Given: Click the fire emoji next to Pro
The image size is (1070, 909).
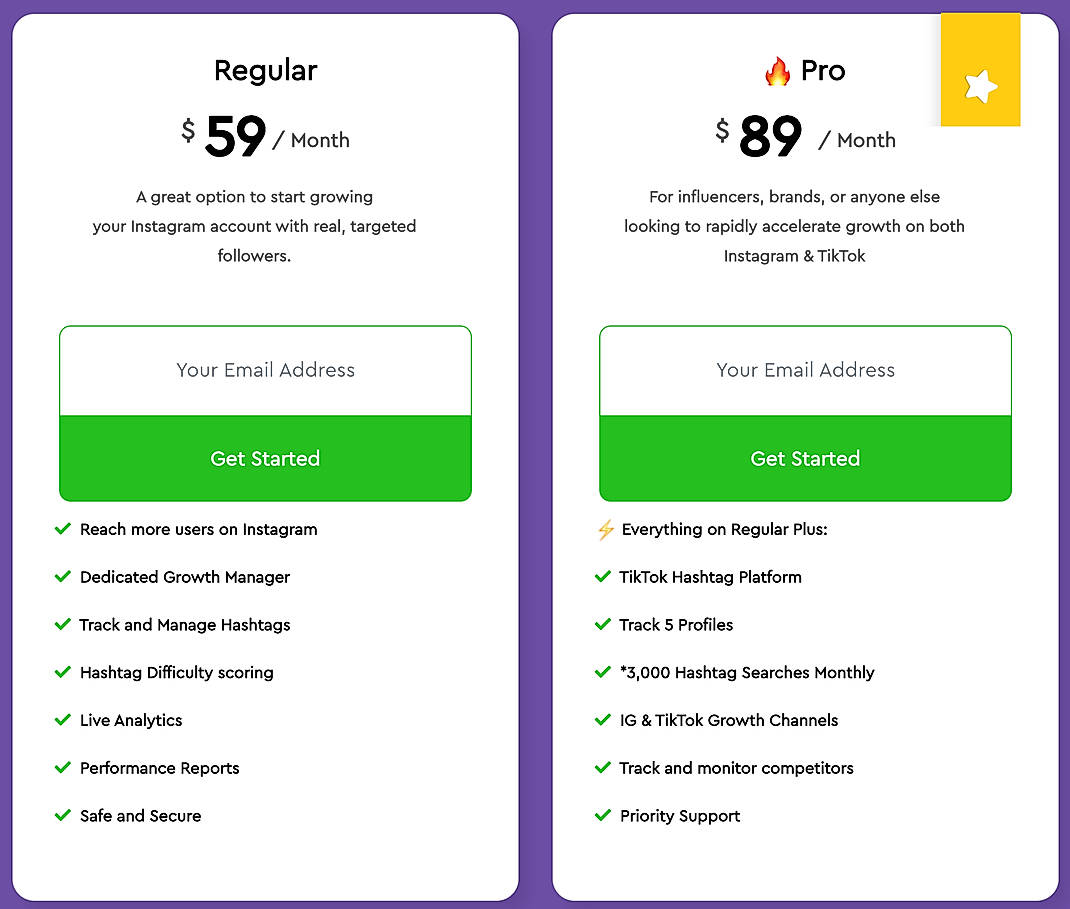Looking at the screenshot, I should (x=777, y=71).
